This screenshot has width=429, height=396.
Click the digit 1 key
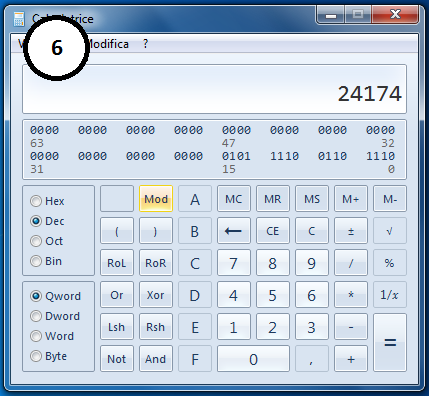(x=234, y=327)
